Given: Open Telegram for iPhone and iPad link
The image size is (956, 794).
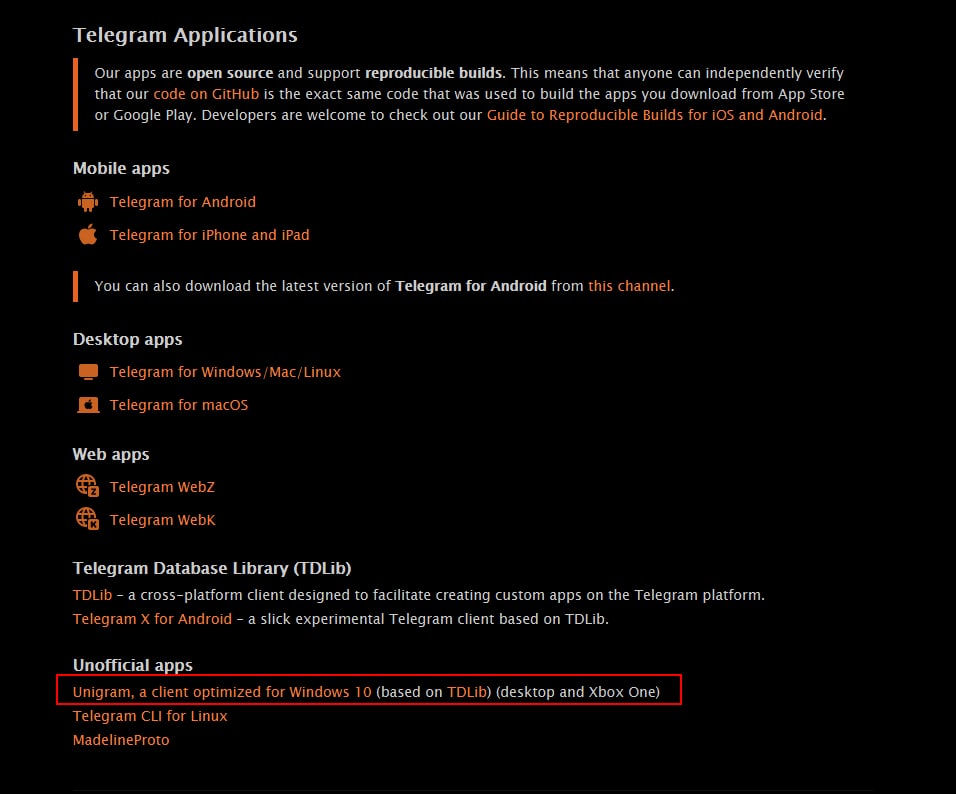Looking at the screenshot, I should pos(209,235).
